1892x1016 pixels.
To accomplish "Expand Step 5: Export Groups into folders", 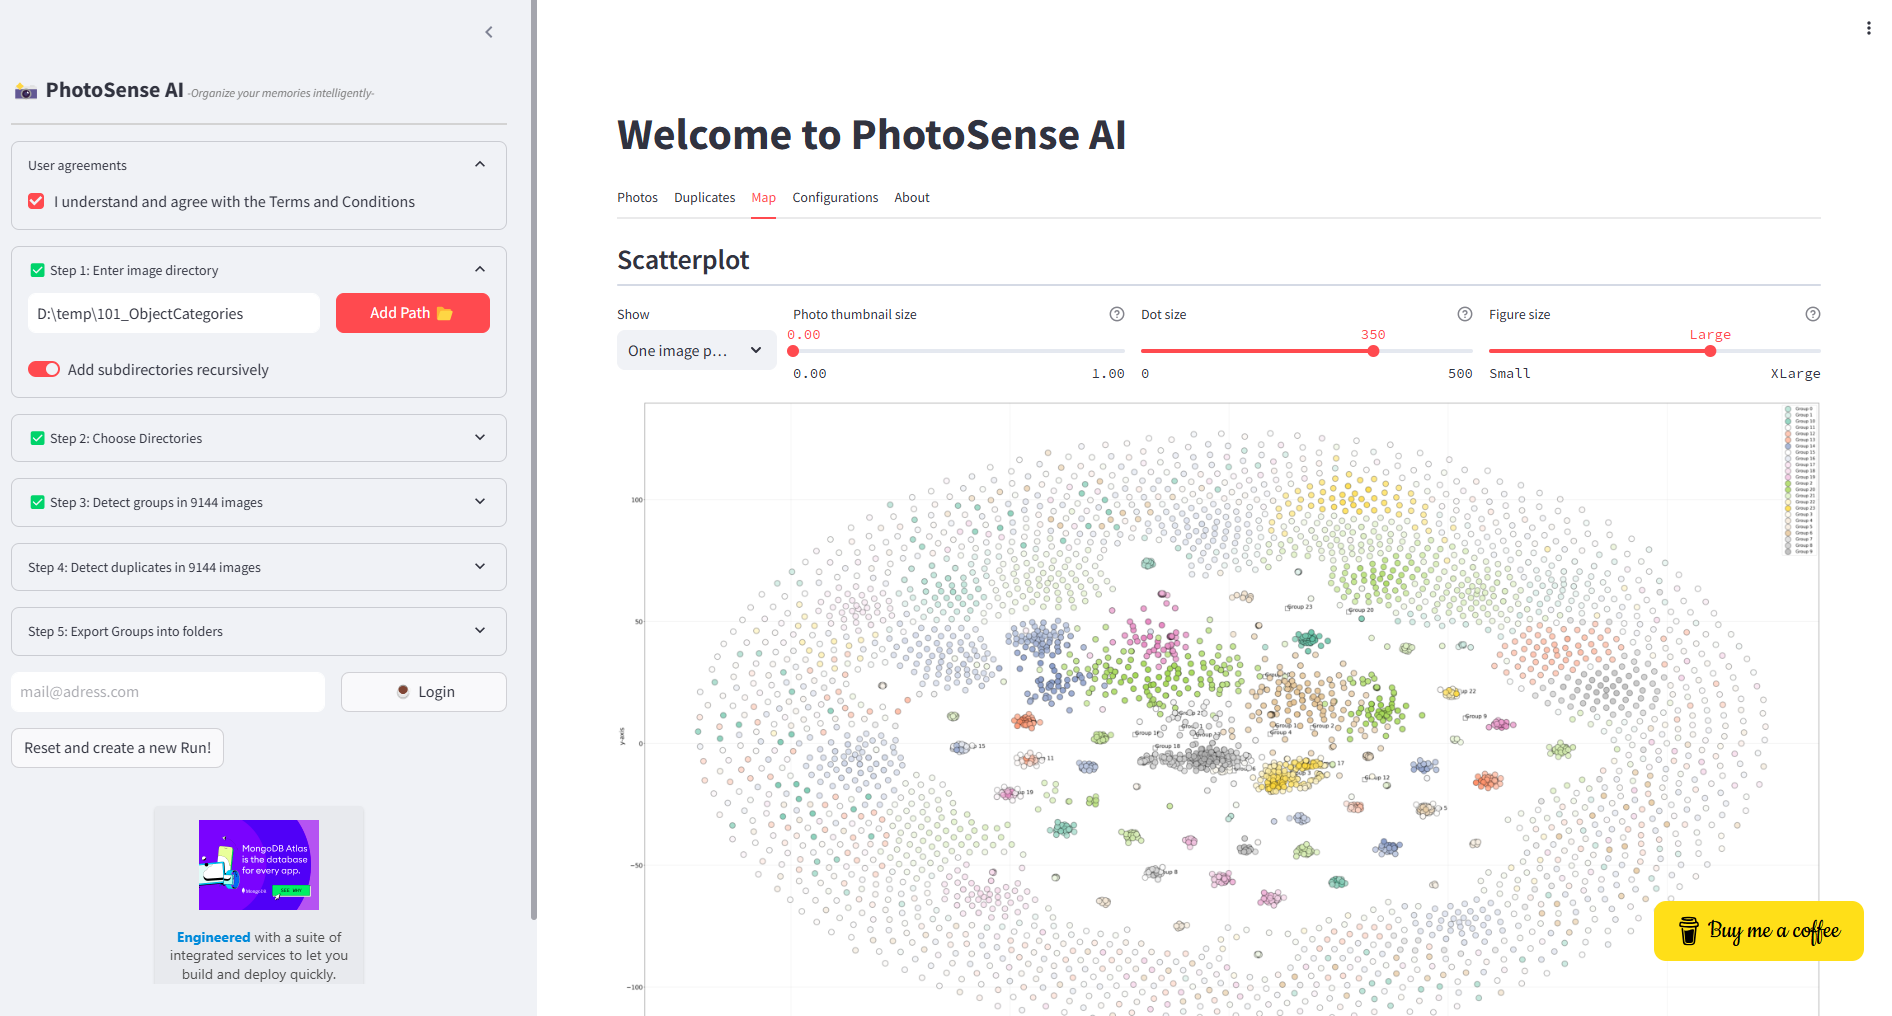I will coord(259,631).
